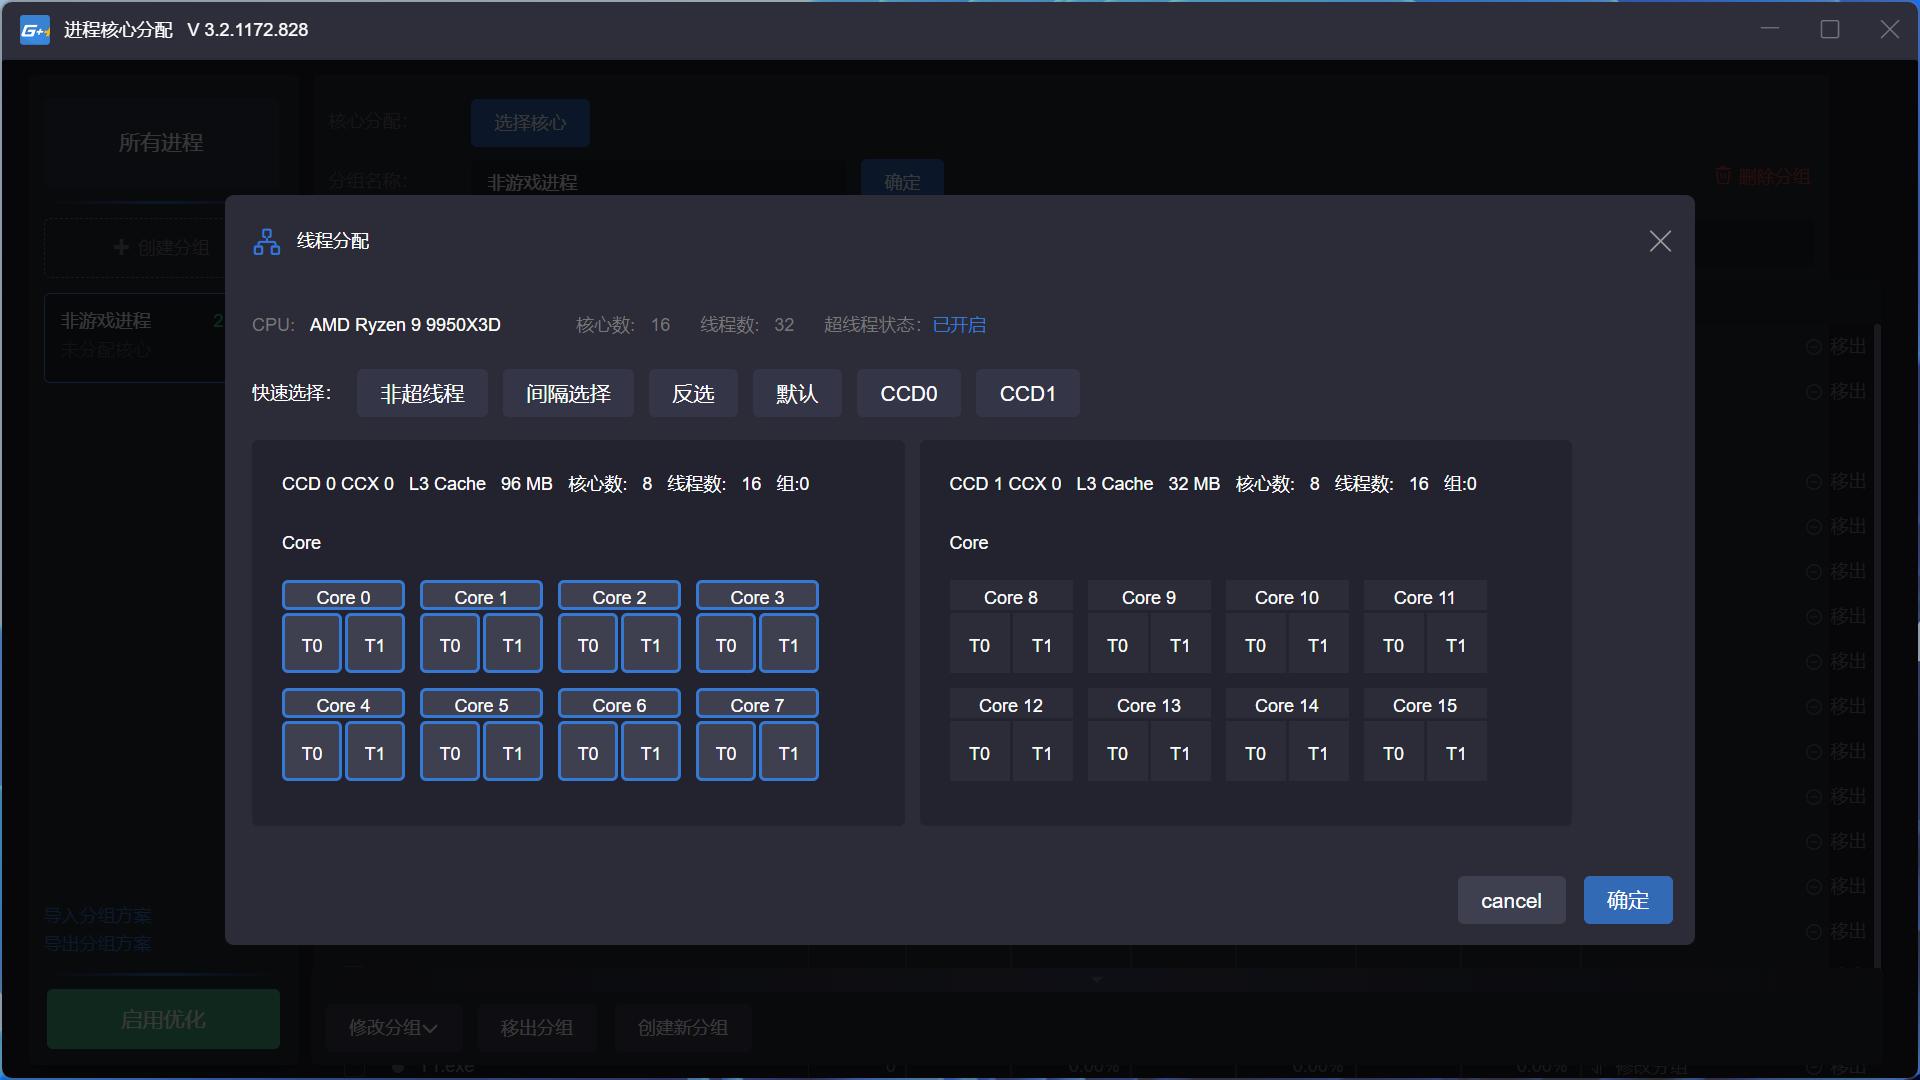Select the 选择核心 option
The width and height of the screenshot is (1920, 1080).
(530, 122)
